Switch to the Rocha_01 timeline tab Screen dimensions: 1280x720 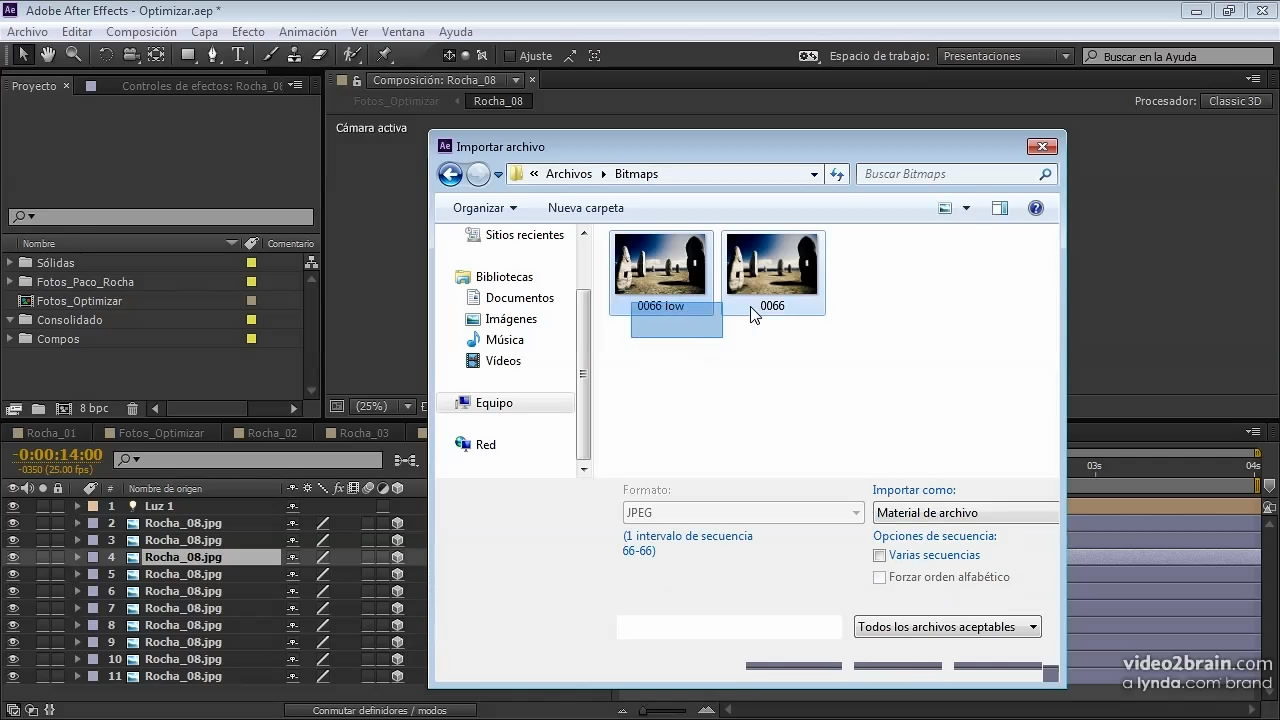tap(51, 433)
